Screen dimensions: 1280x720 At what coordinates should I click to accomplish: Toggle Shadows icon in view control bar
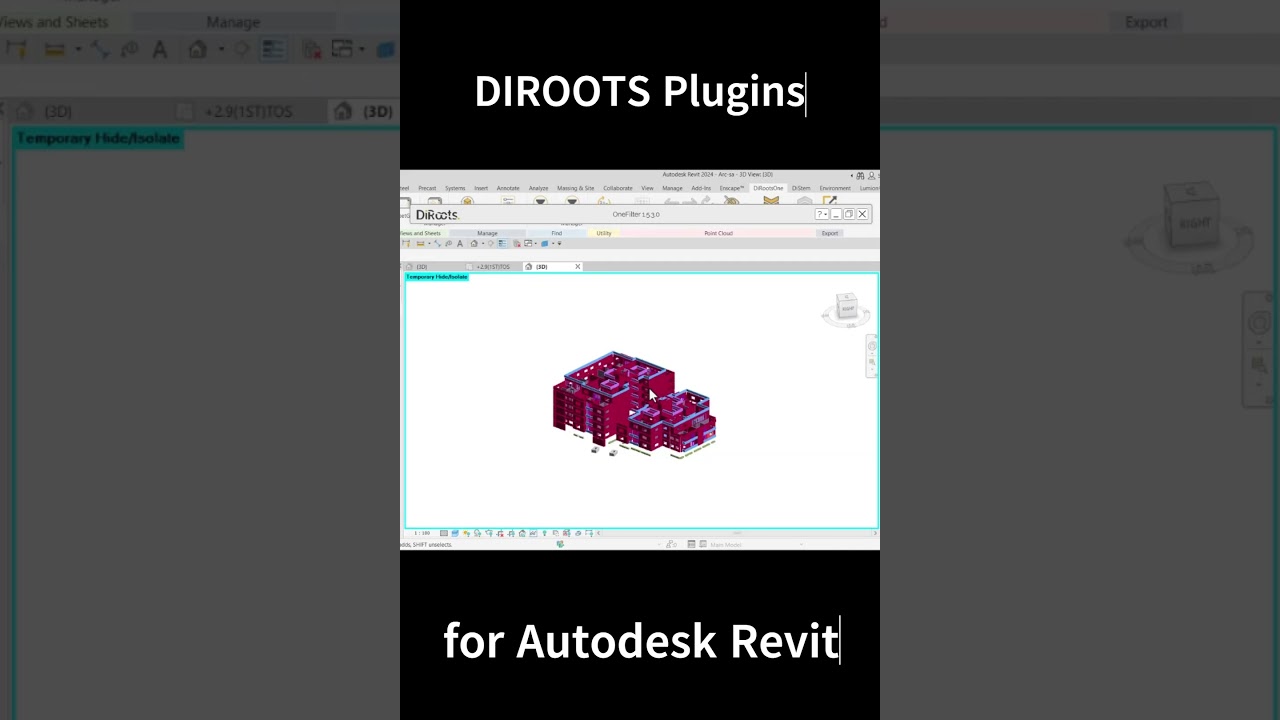477,533
